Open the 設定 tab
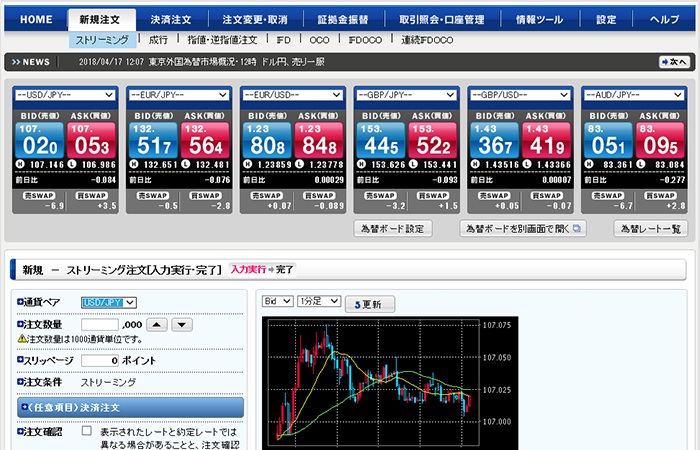The image size is (700, 450). pyautogui.click(x=606, y=20)
